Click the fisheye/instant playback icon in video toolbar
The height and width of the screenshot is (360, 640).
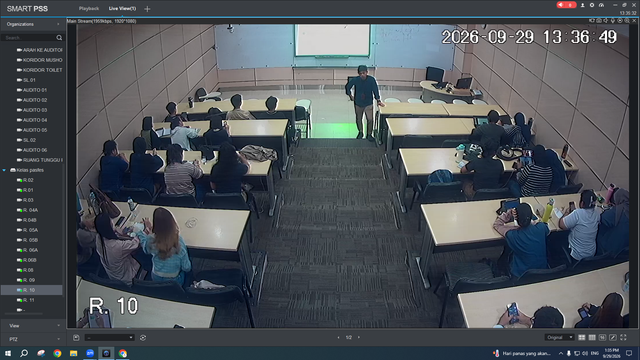(620, 20)
